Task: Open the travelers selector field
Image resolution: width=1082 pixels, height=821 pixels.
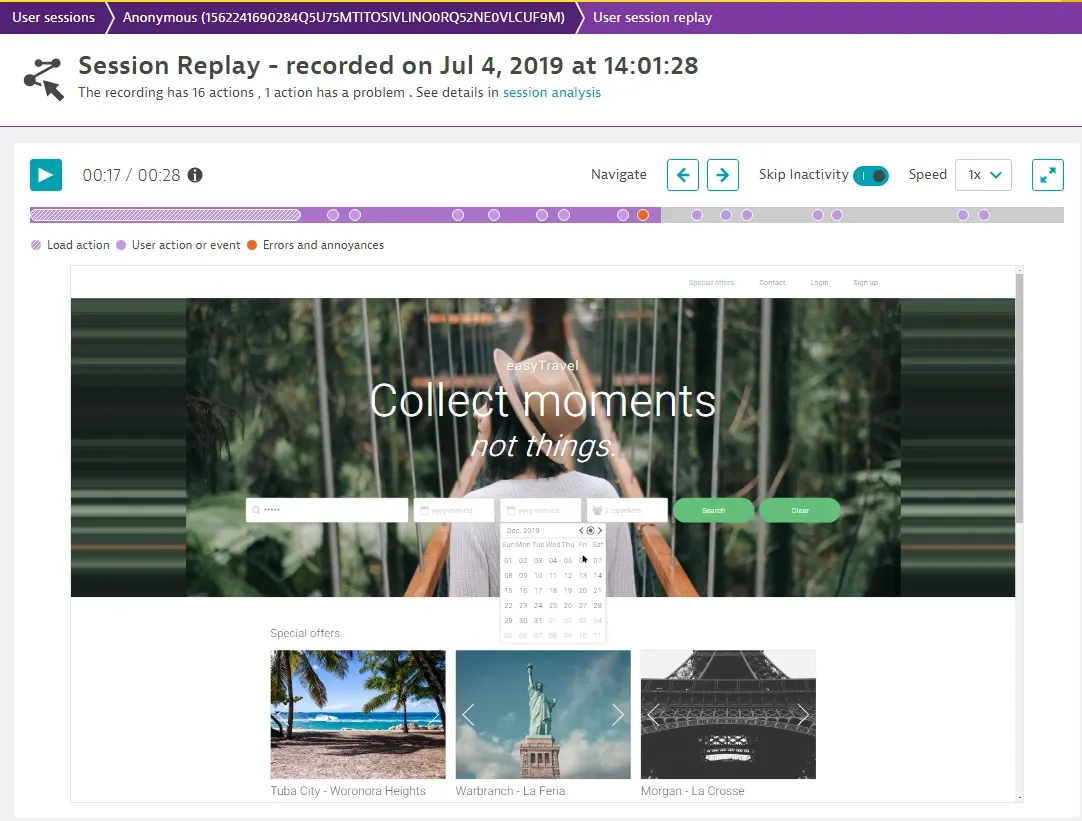Action: tap(627, 510)
